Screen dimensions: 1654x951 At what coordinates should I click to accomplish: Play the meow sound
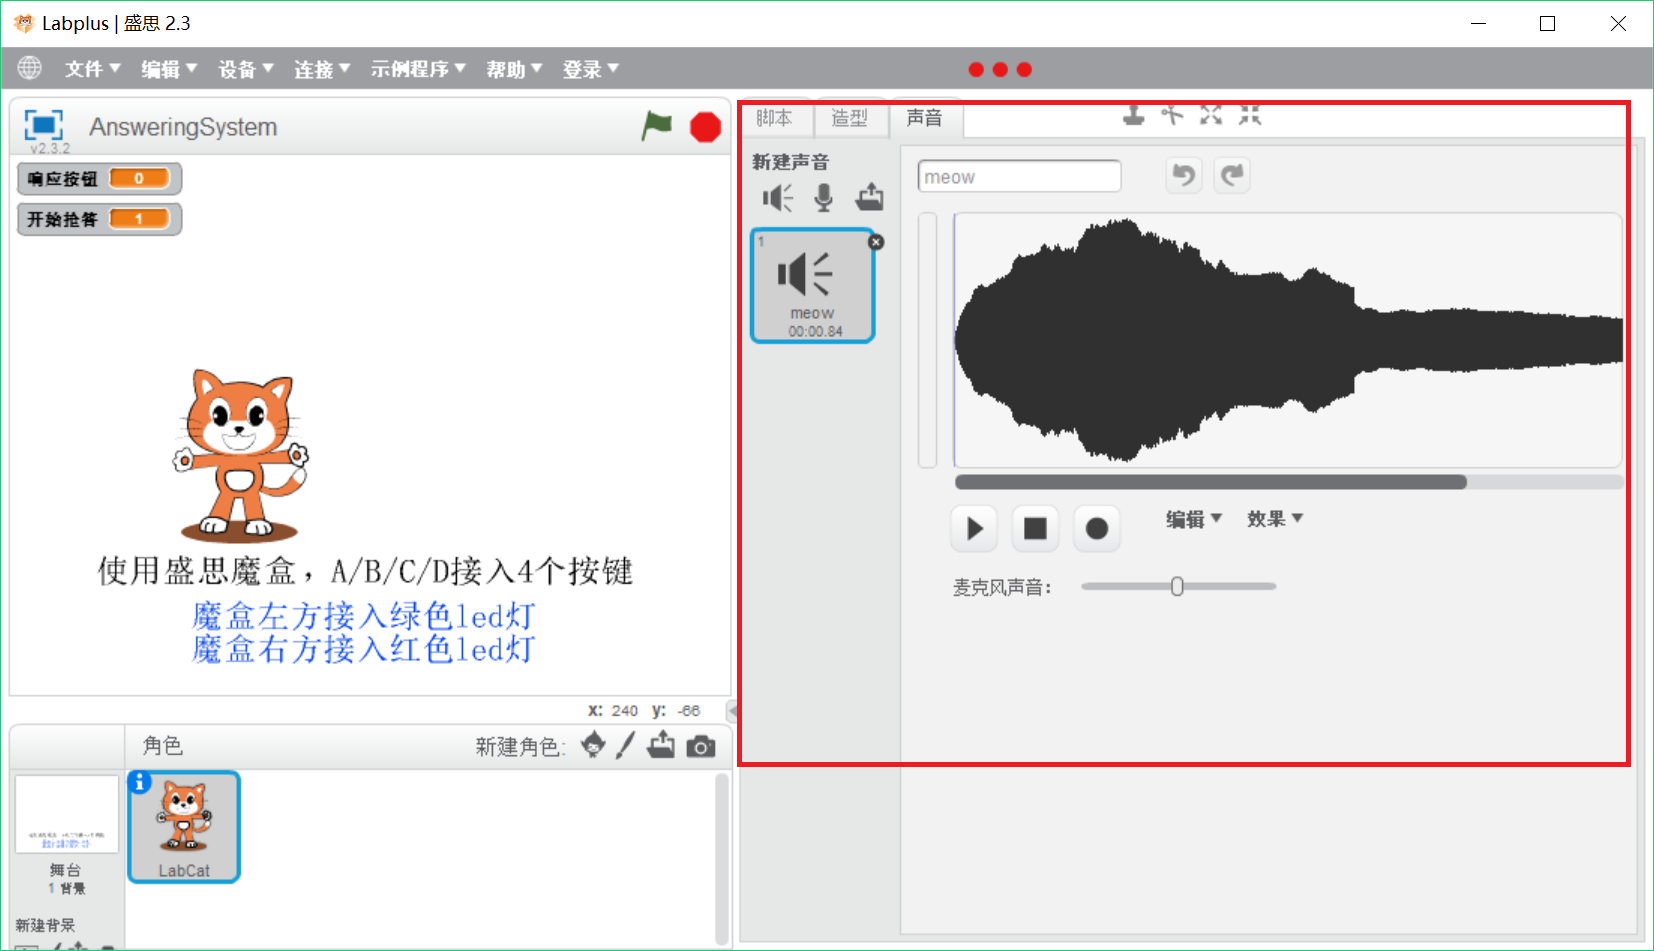coord(974,528)
